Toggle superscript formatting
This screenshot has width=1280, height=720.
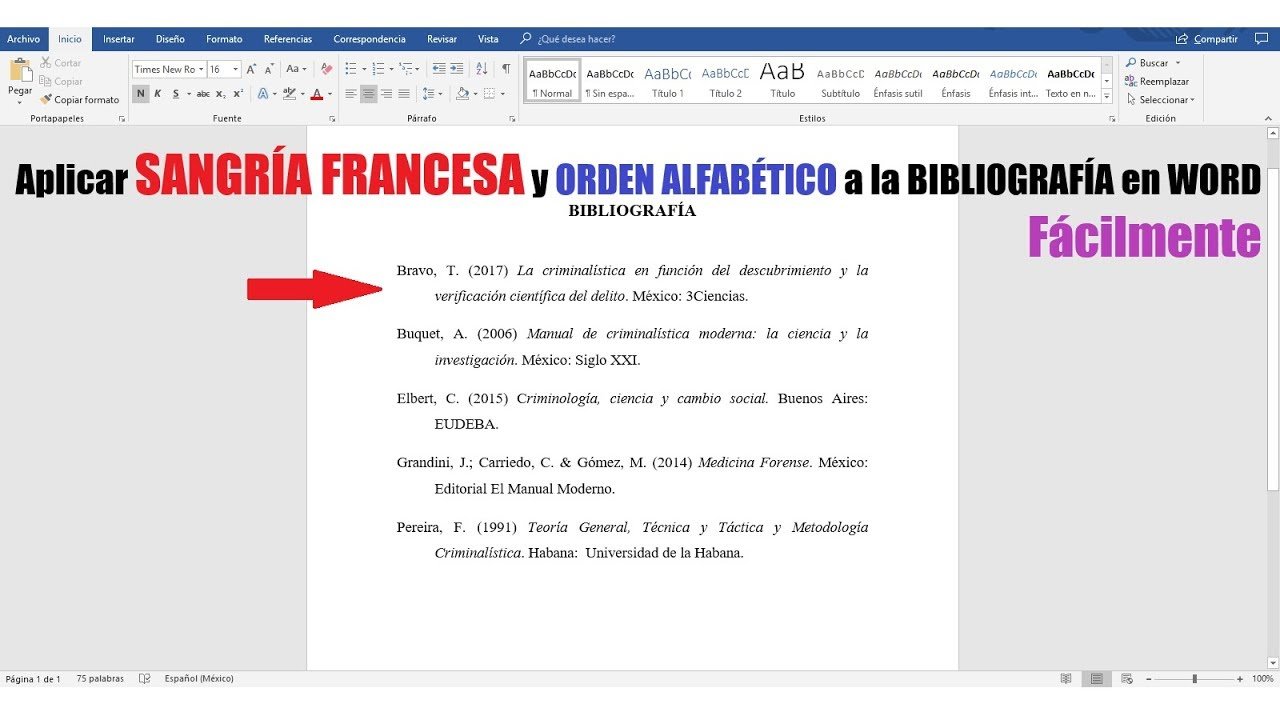[237, 94]
